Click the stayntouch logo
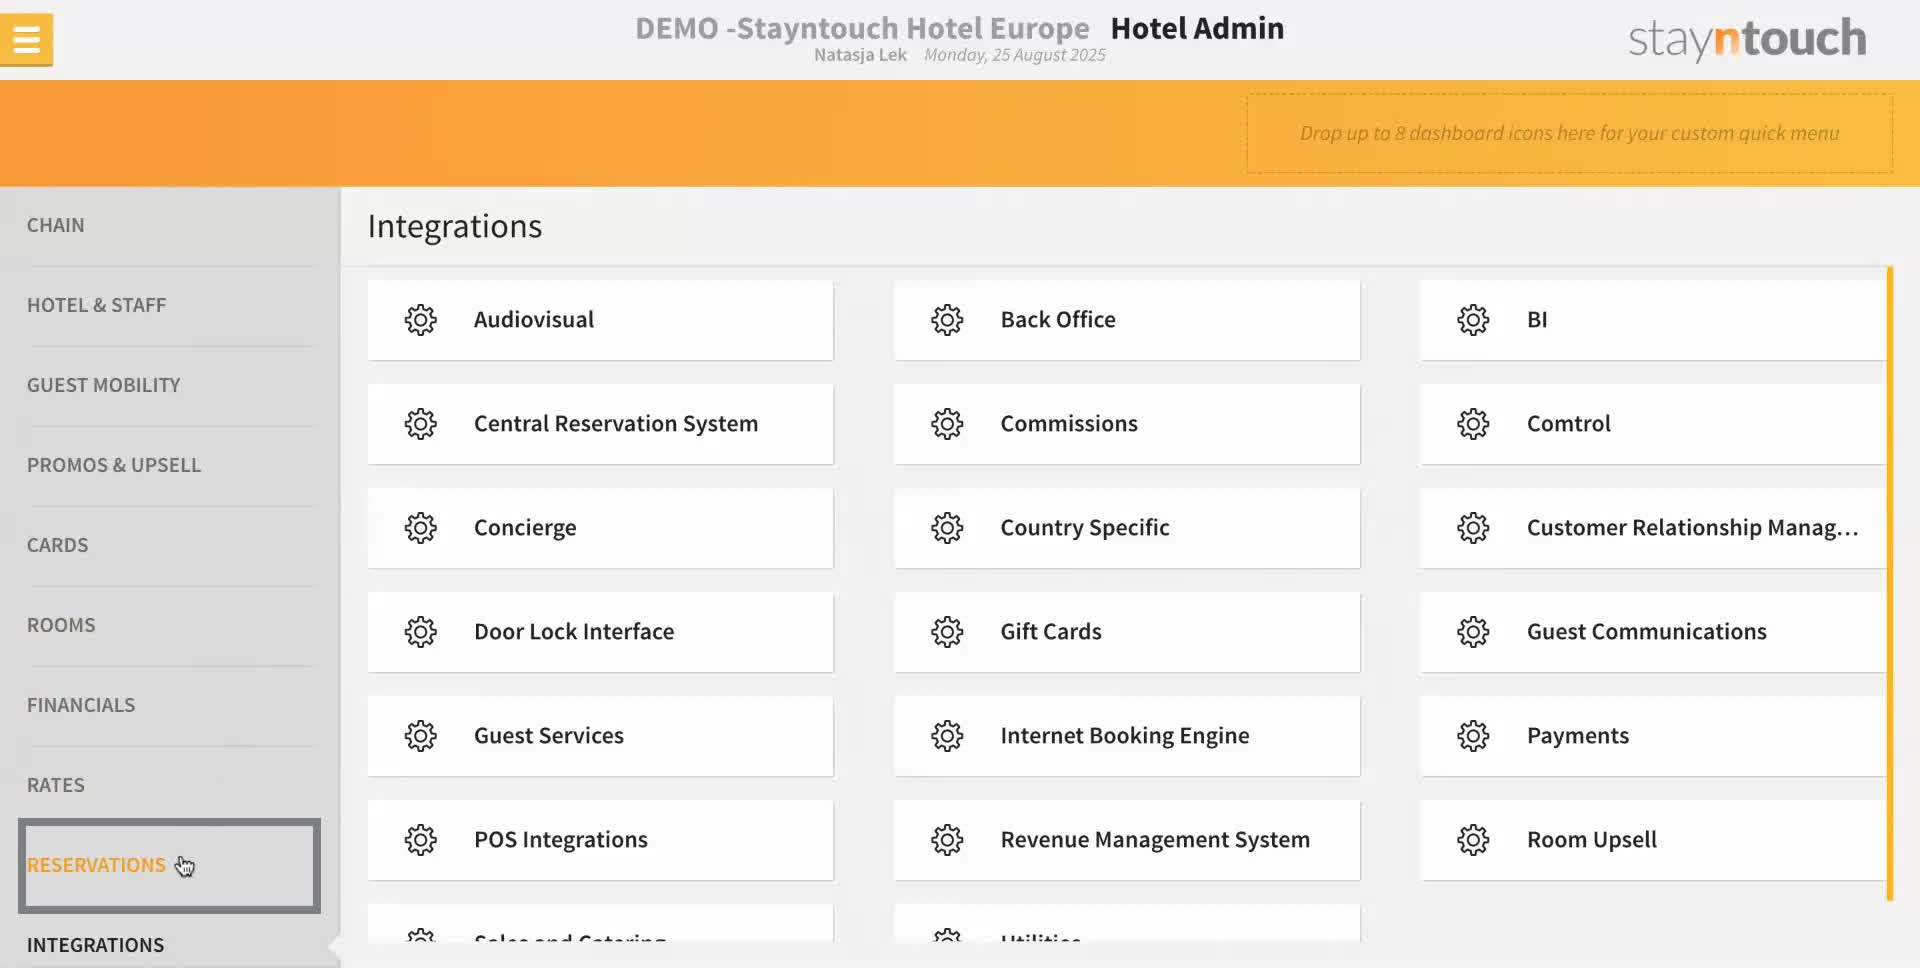This screenshot has height=968, width=1920. point(1747,40)
